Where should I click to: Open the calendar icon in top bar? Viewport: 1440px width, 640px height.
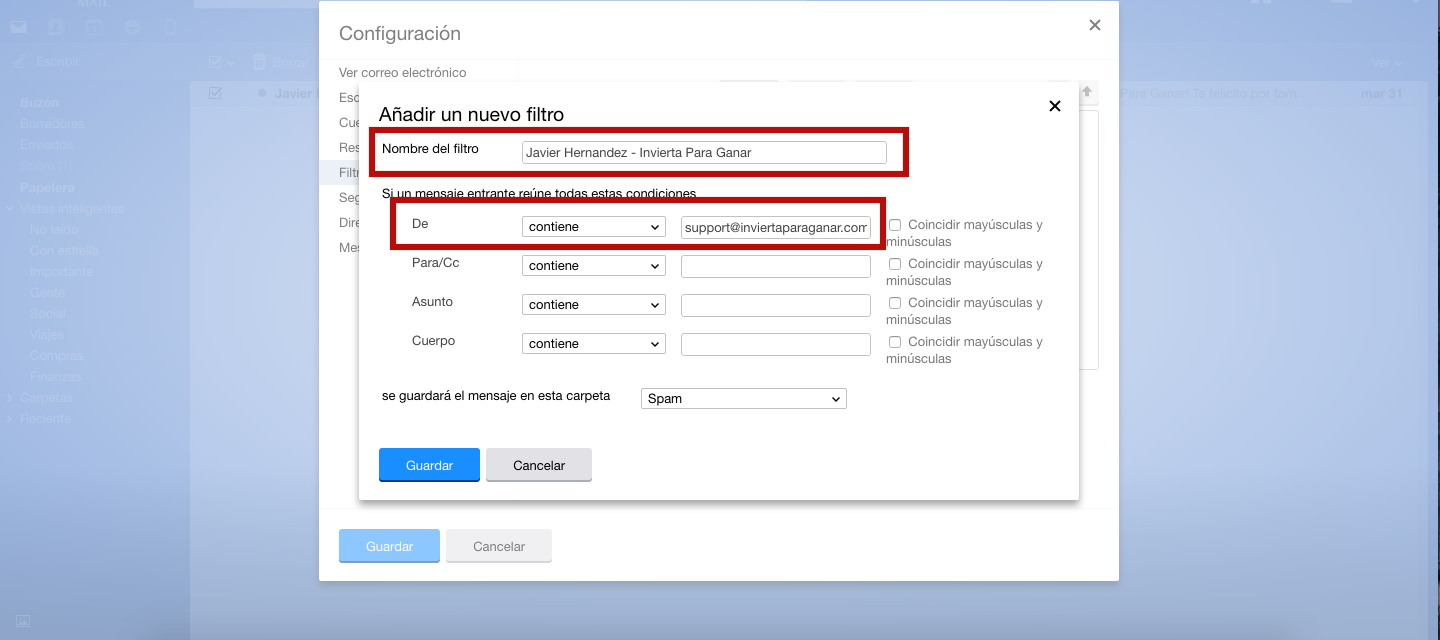94,27
